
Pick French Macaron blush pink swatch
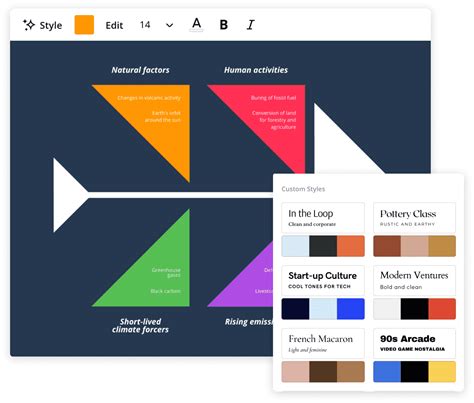click(x=295, y=371)
